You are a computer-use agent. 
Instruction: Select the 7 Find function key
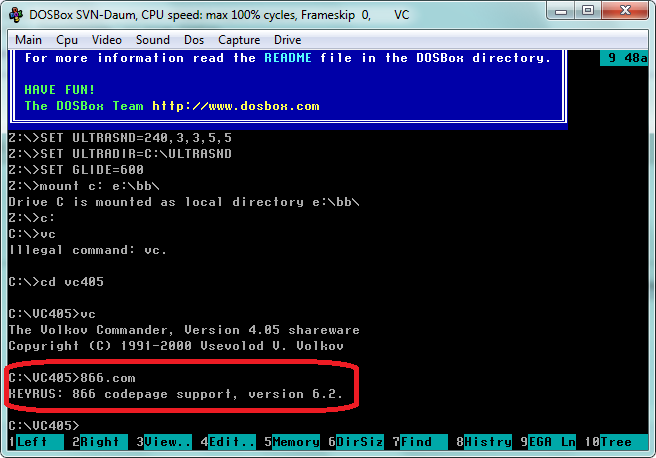point(420,442)
